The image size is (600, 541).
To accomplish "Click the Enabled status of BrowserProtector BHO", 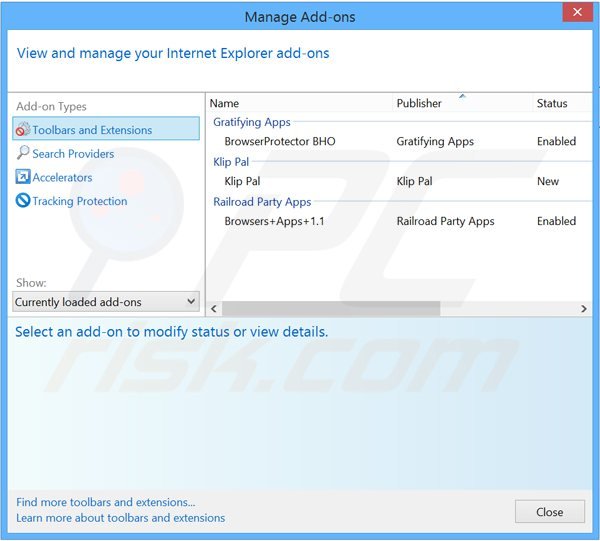I will pyautogui.click(x=556, y=142).
